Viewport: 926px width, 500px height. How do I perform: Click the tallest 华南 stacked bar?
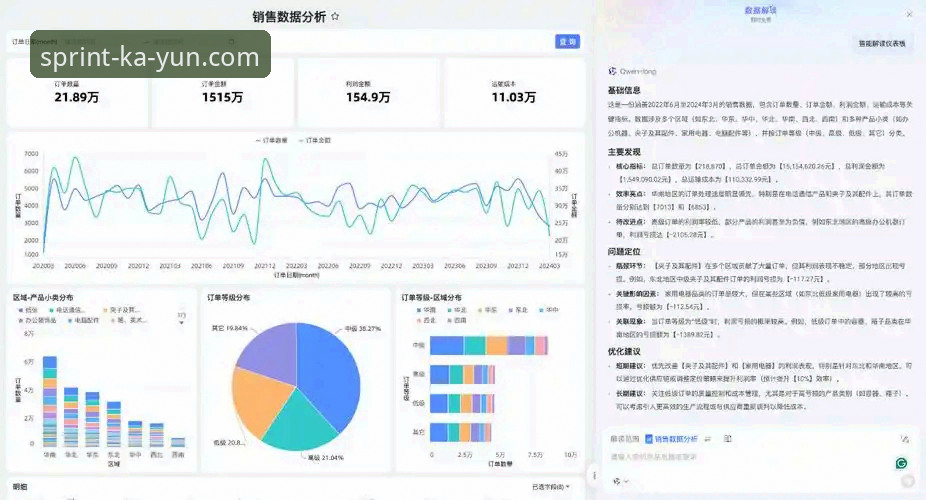[50, 401]
